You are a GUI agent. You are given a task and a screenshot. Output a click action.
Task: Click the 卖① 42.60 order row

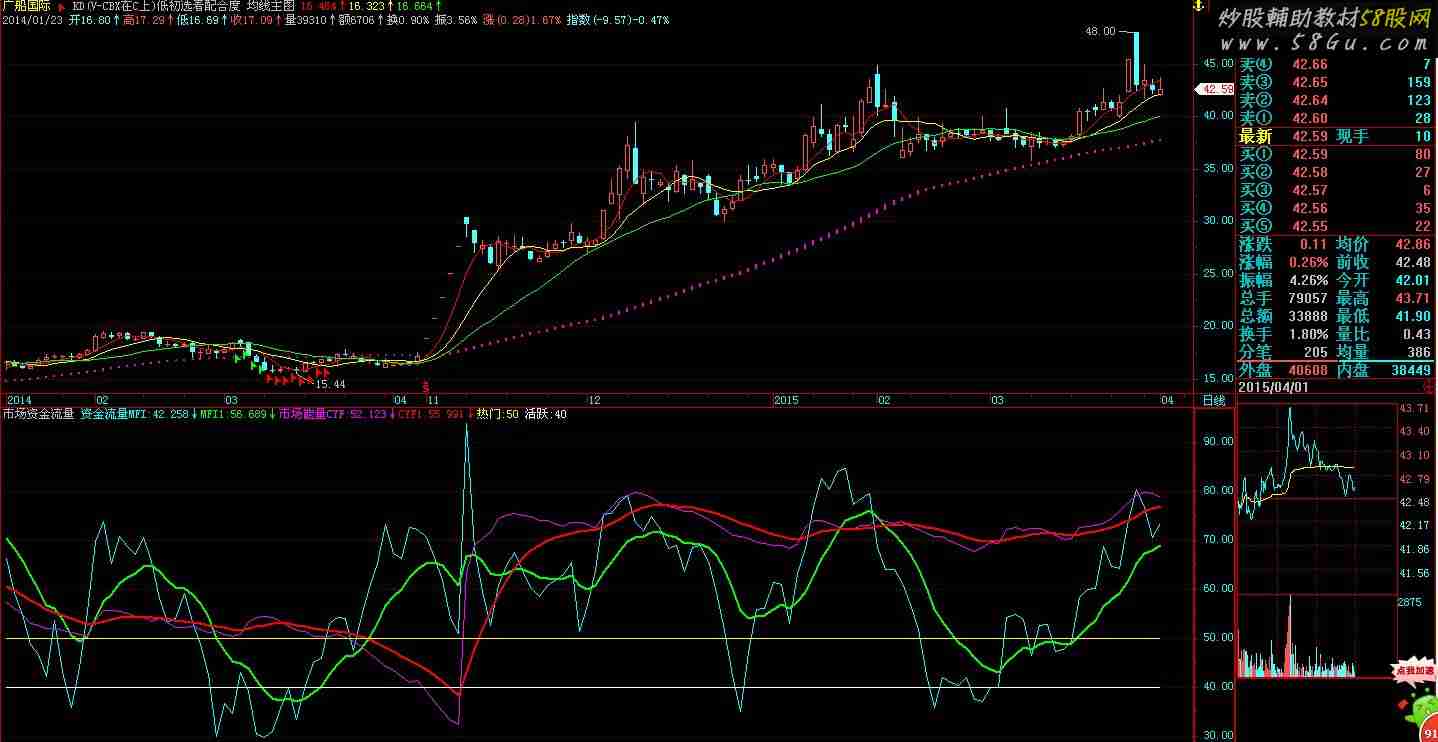[x=1335, y=118]
